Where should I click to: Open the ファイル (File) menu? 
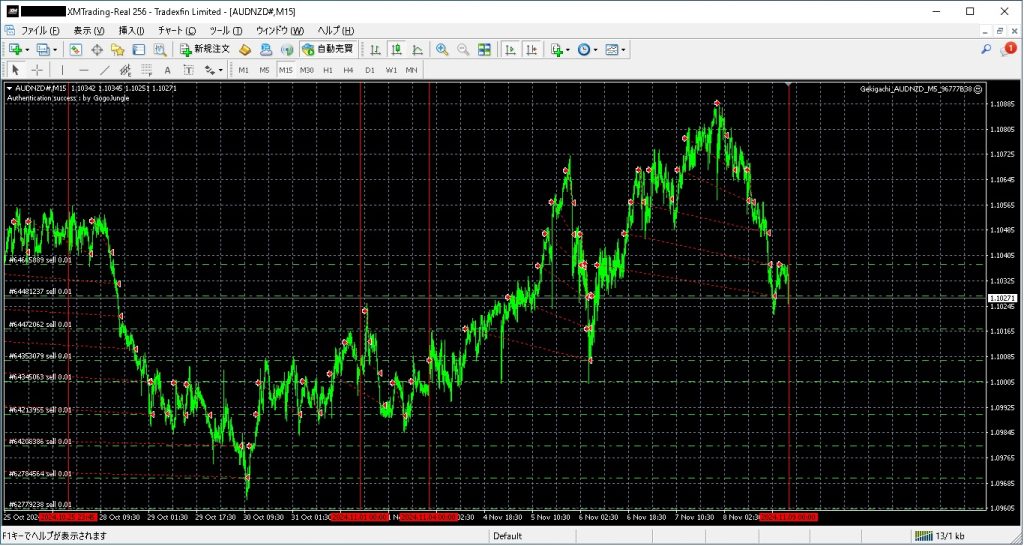coord(40,30)
